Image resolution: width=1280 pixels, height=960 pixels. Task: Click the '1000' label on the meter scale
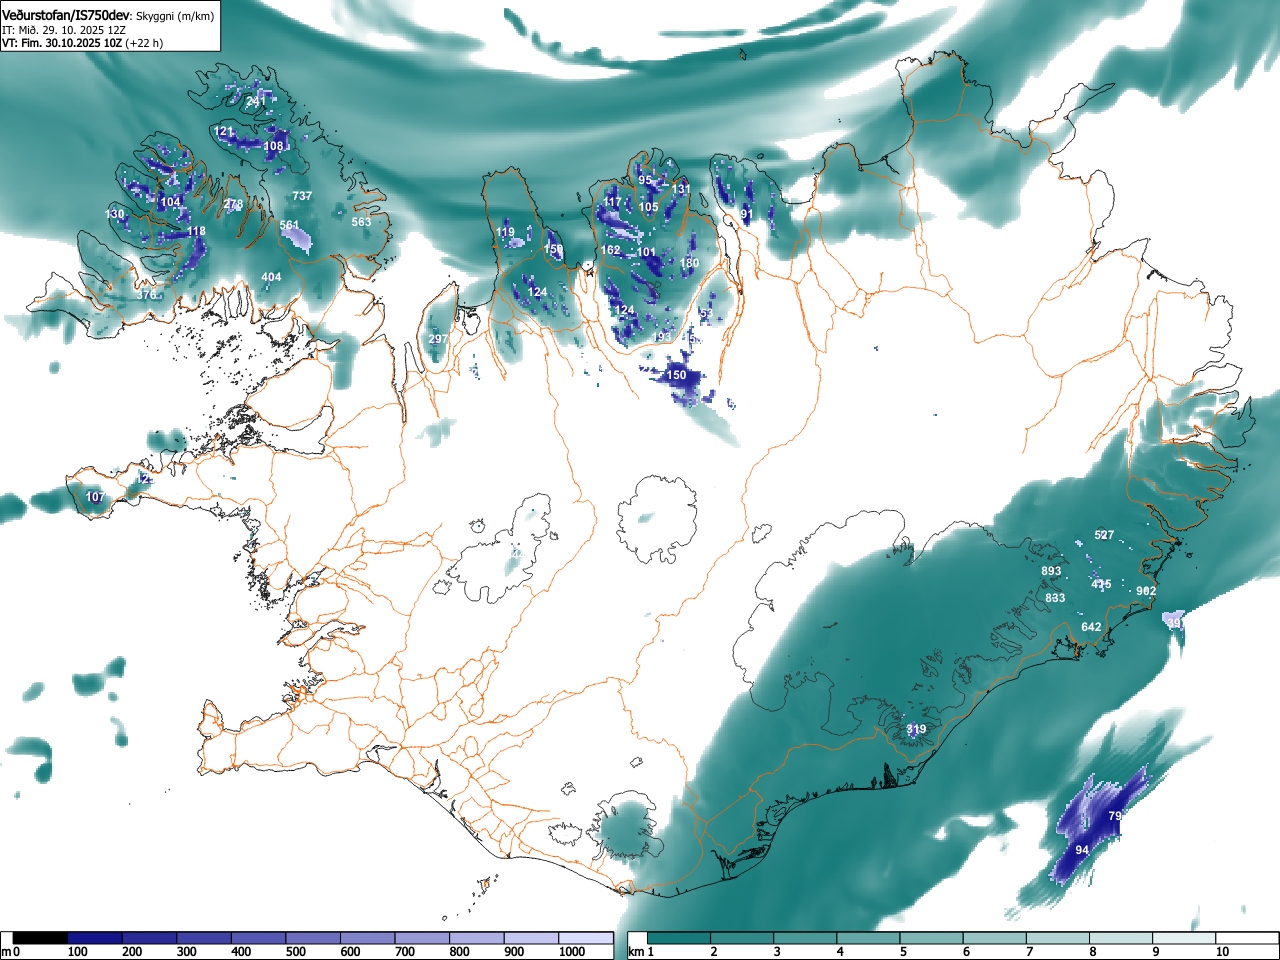(x=572, y=952)
